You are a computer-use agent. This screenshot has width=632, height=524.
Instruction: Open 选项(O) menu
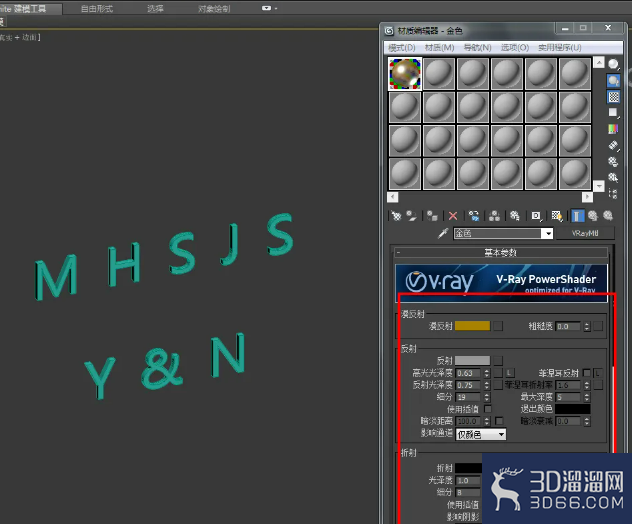pos(515,48)
